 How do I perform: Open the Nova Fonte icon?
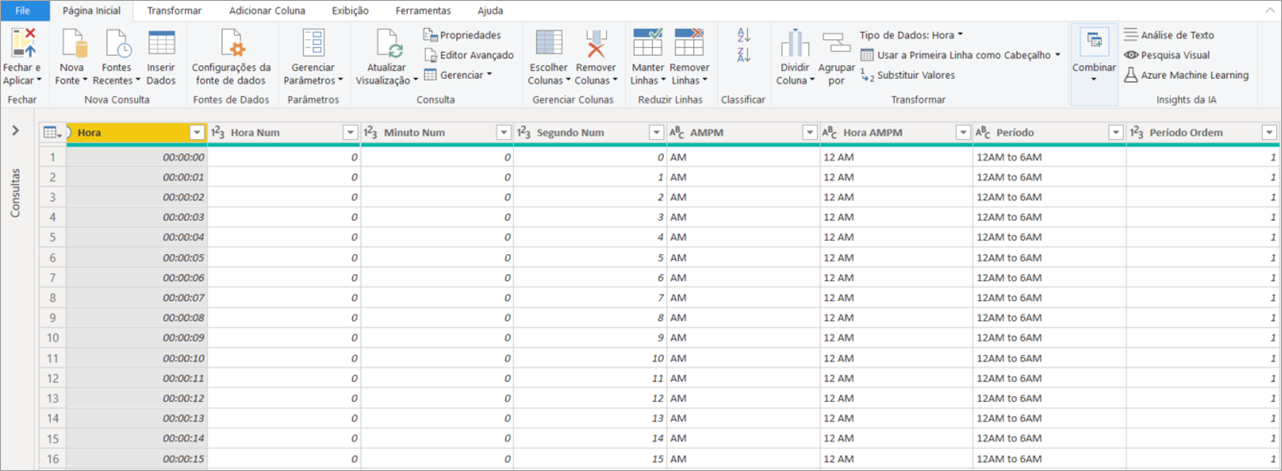[x=72, y=44]
